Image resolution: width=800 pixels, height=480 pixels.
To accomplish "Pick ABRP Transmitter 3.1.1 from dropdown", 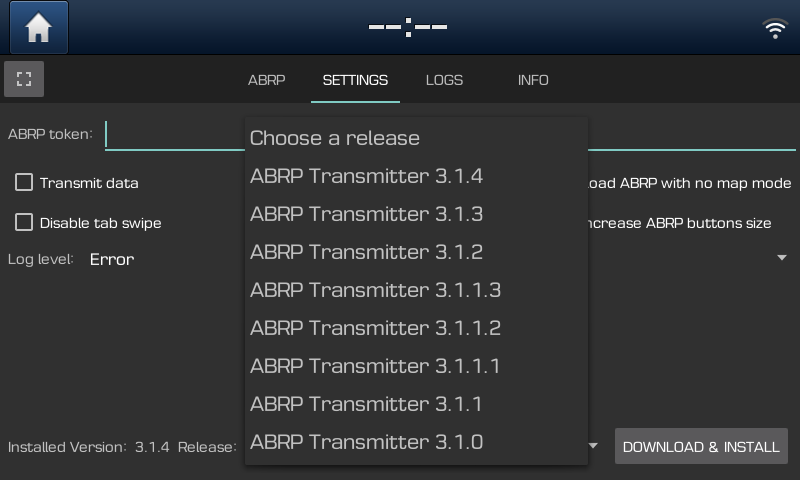I will (416, 404).
